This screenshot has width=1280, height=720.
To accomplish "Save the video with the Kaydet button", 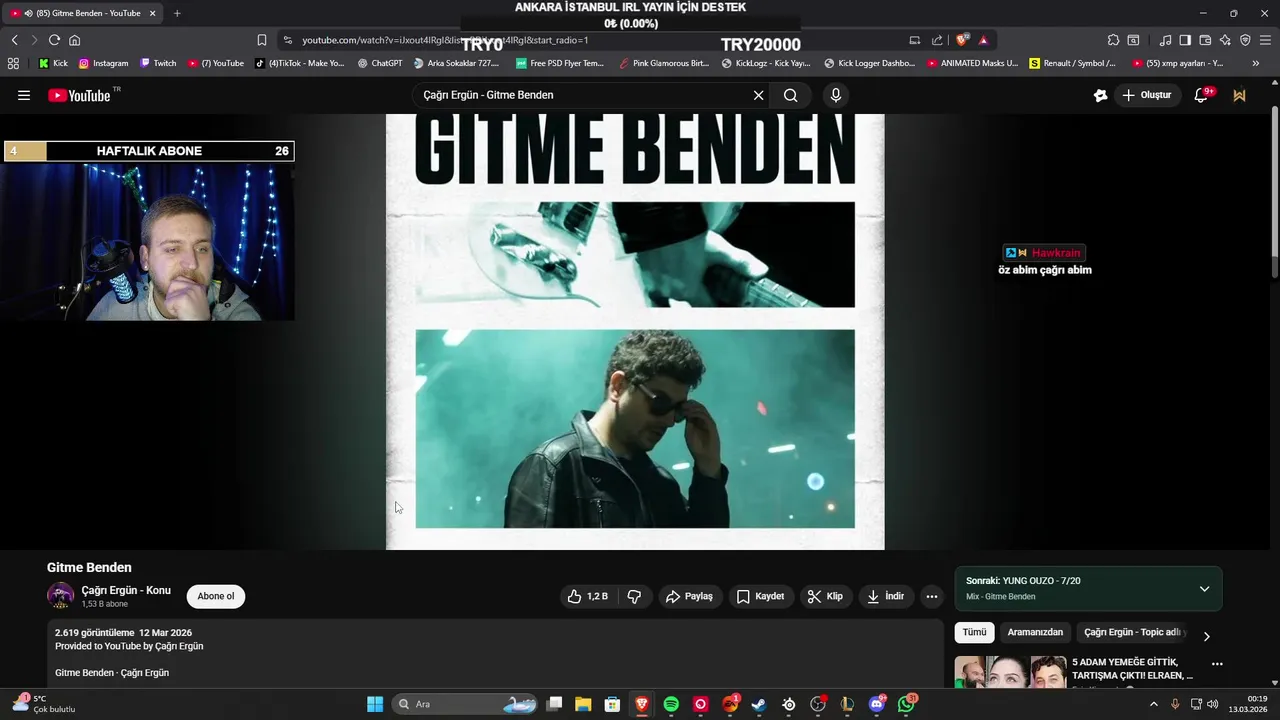I will tap(760, 596).
